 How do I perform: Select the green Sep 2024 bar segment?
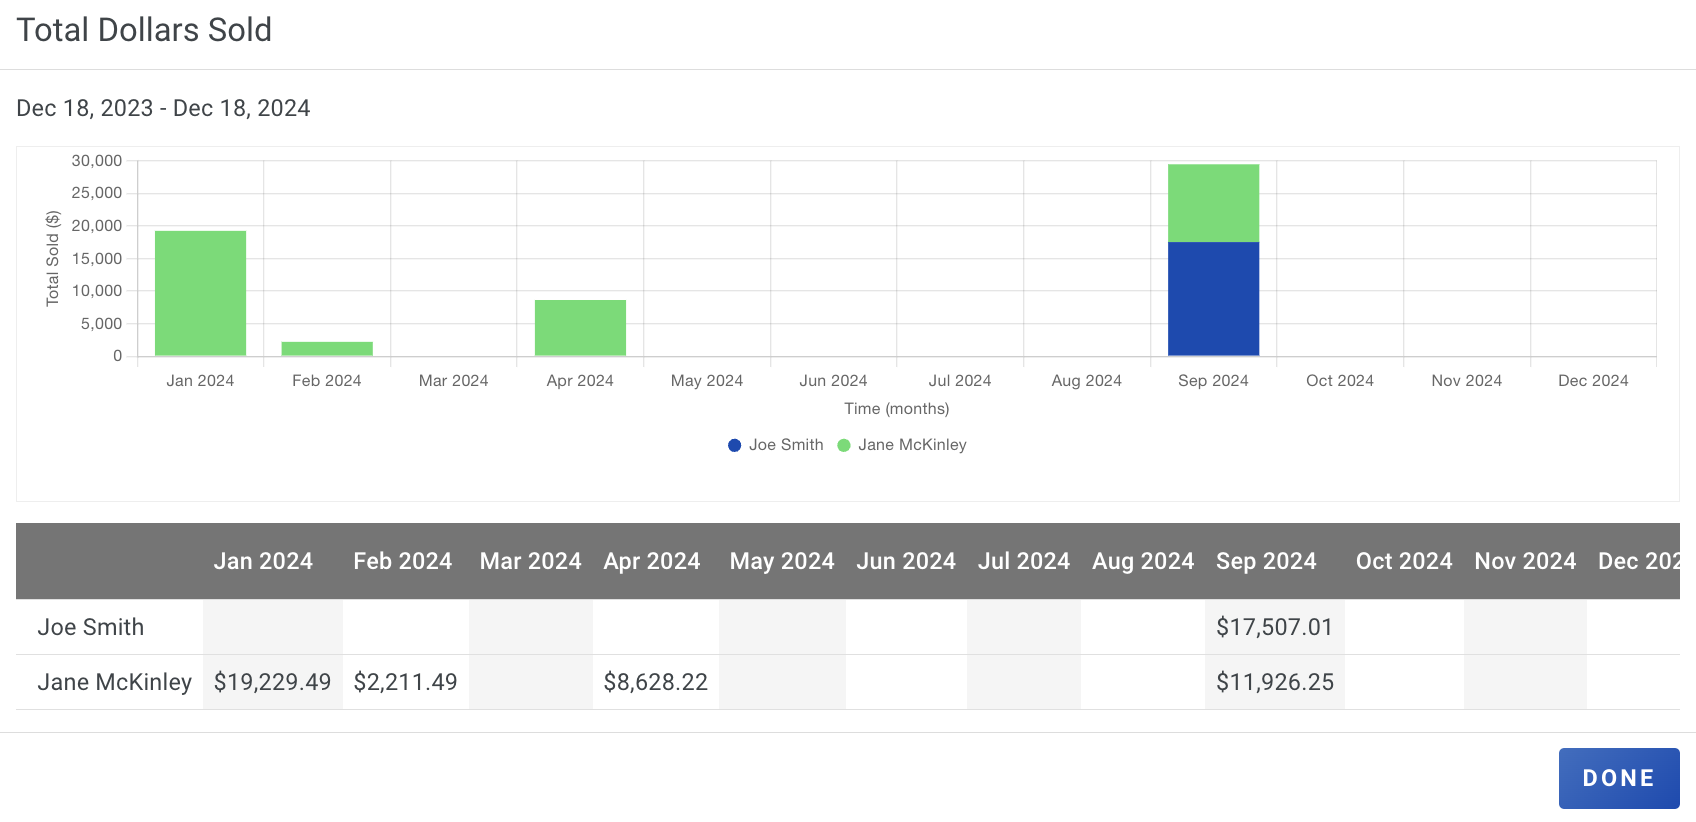coord(1213,203)
